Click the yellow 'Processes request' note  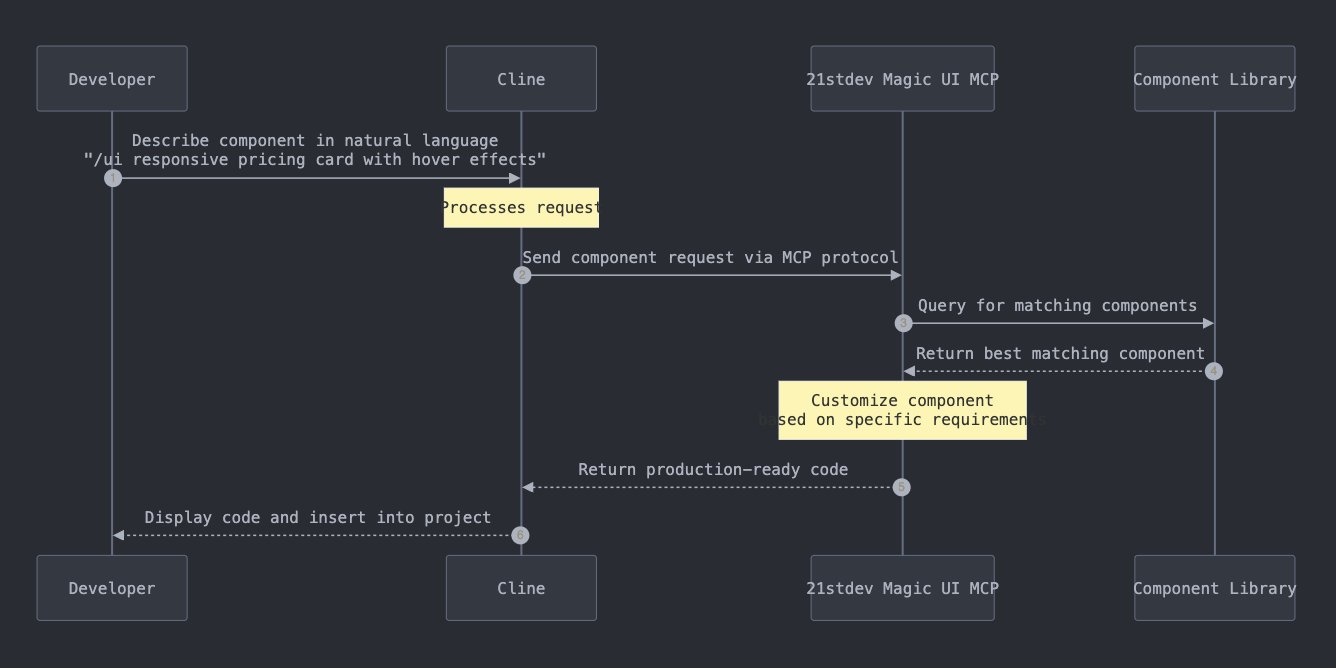point(521,208)
